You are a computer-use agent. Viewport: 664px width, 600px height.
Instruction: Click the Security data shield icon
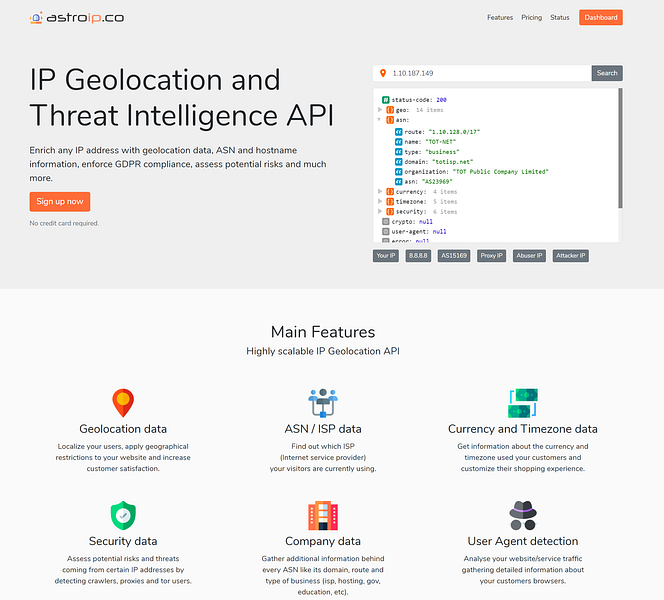pos(123,515)
